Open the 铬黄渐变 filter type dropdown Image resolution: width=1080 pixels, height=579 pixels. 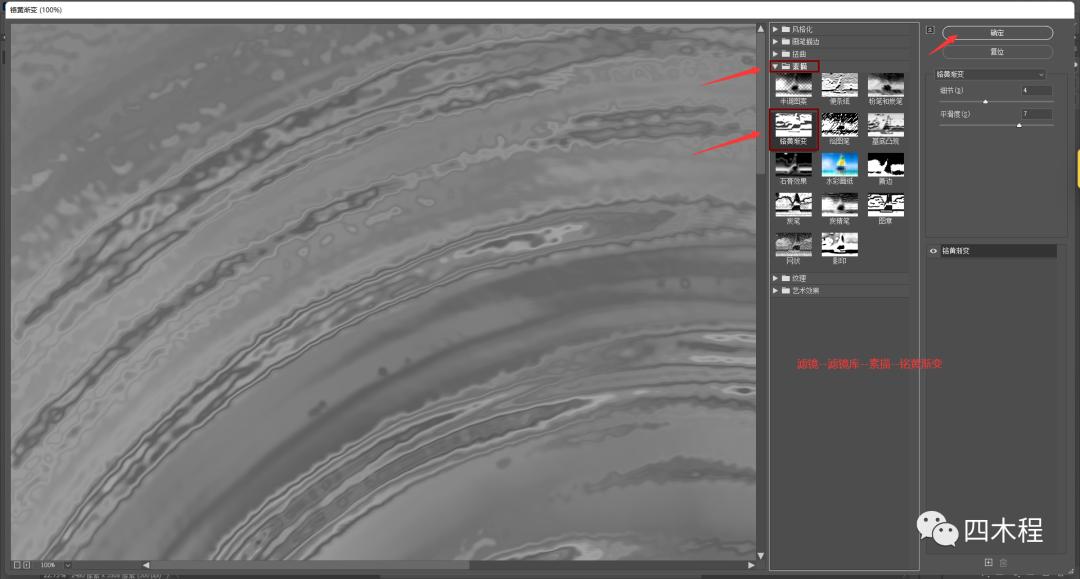(990, 74)
